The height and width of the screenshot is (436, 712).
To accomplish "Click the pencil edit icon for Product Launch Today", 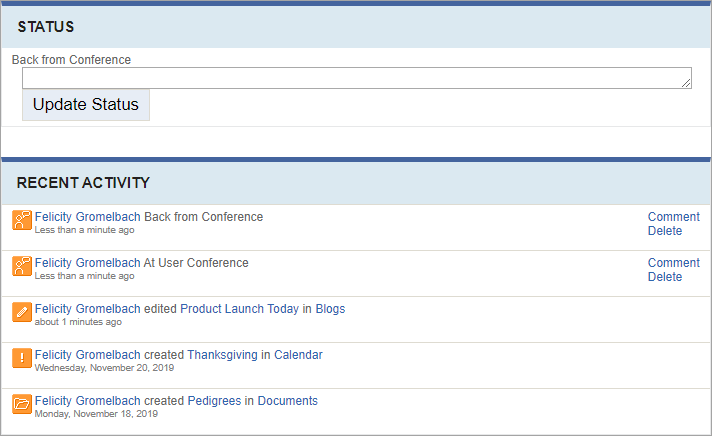I will point(22,312).
